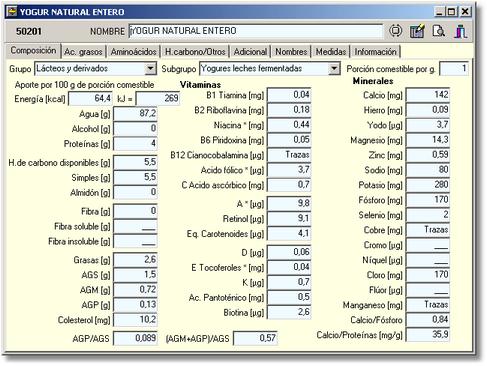This screenshot has width=487, height=366.
Task: Switch to the Composición tab
Action: [x=33, y=51]
